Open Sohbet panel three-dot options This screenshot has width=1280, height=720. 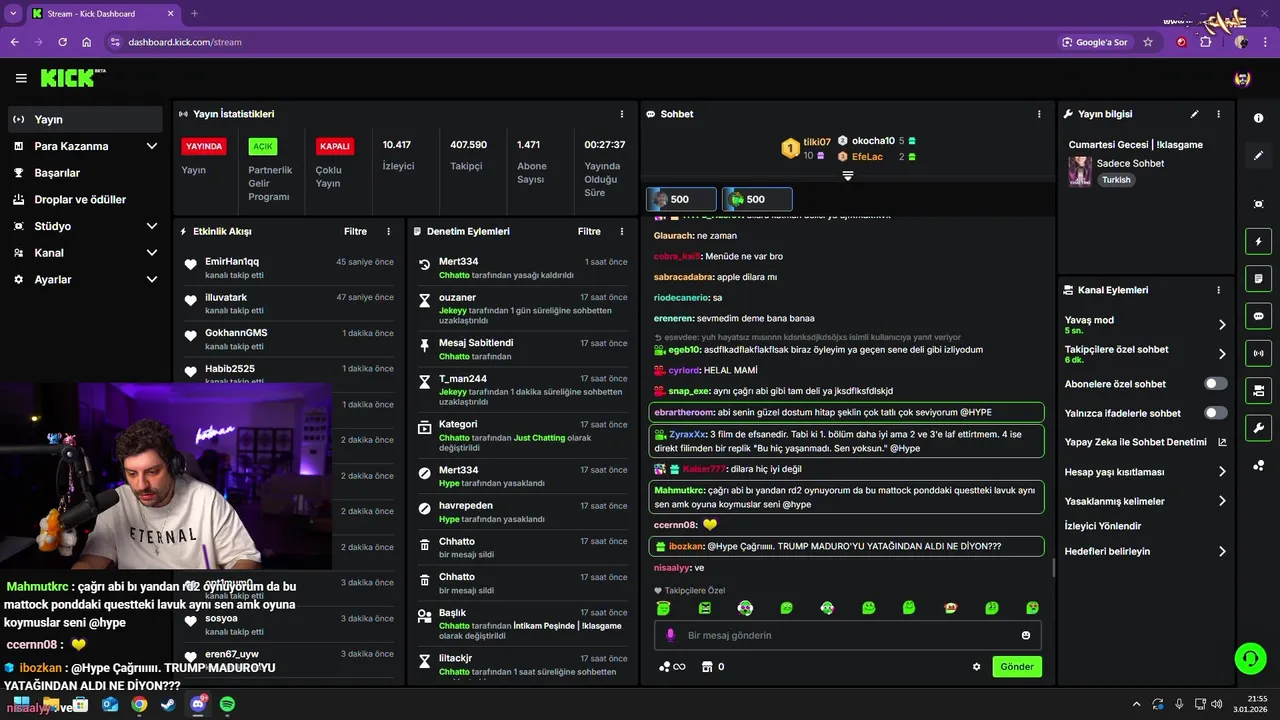click(x=1040, y=114)
